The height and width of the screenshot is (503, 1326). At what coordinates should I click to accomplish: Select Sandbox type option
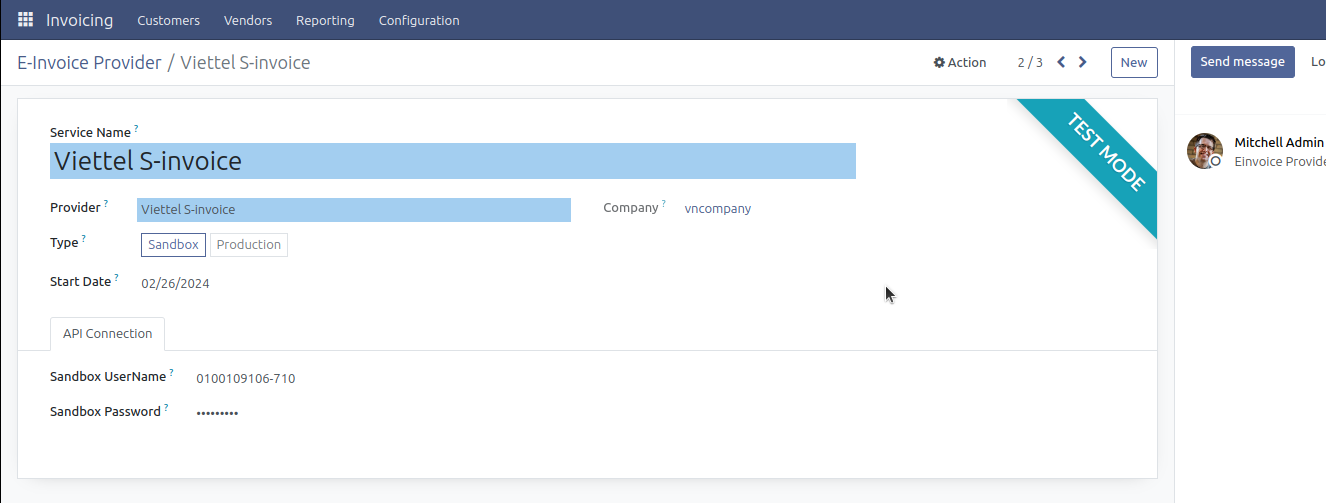[173, 245]
